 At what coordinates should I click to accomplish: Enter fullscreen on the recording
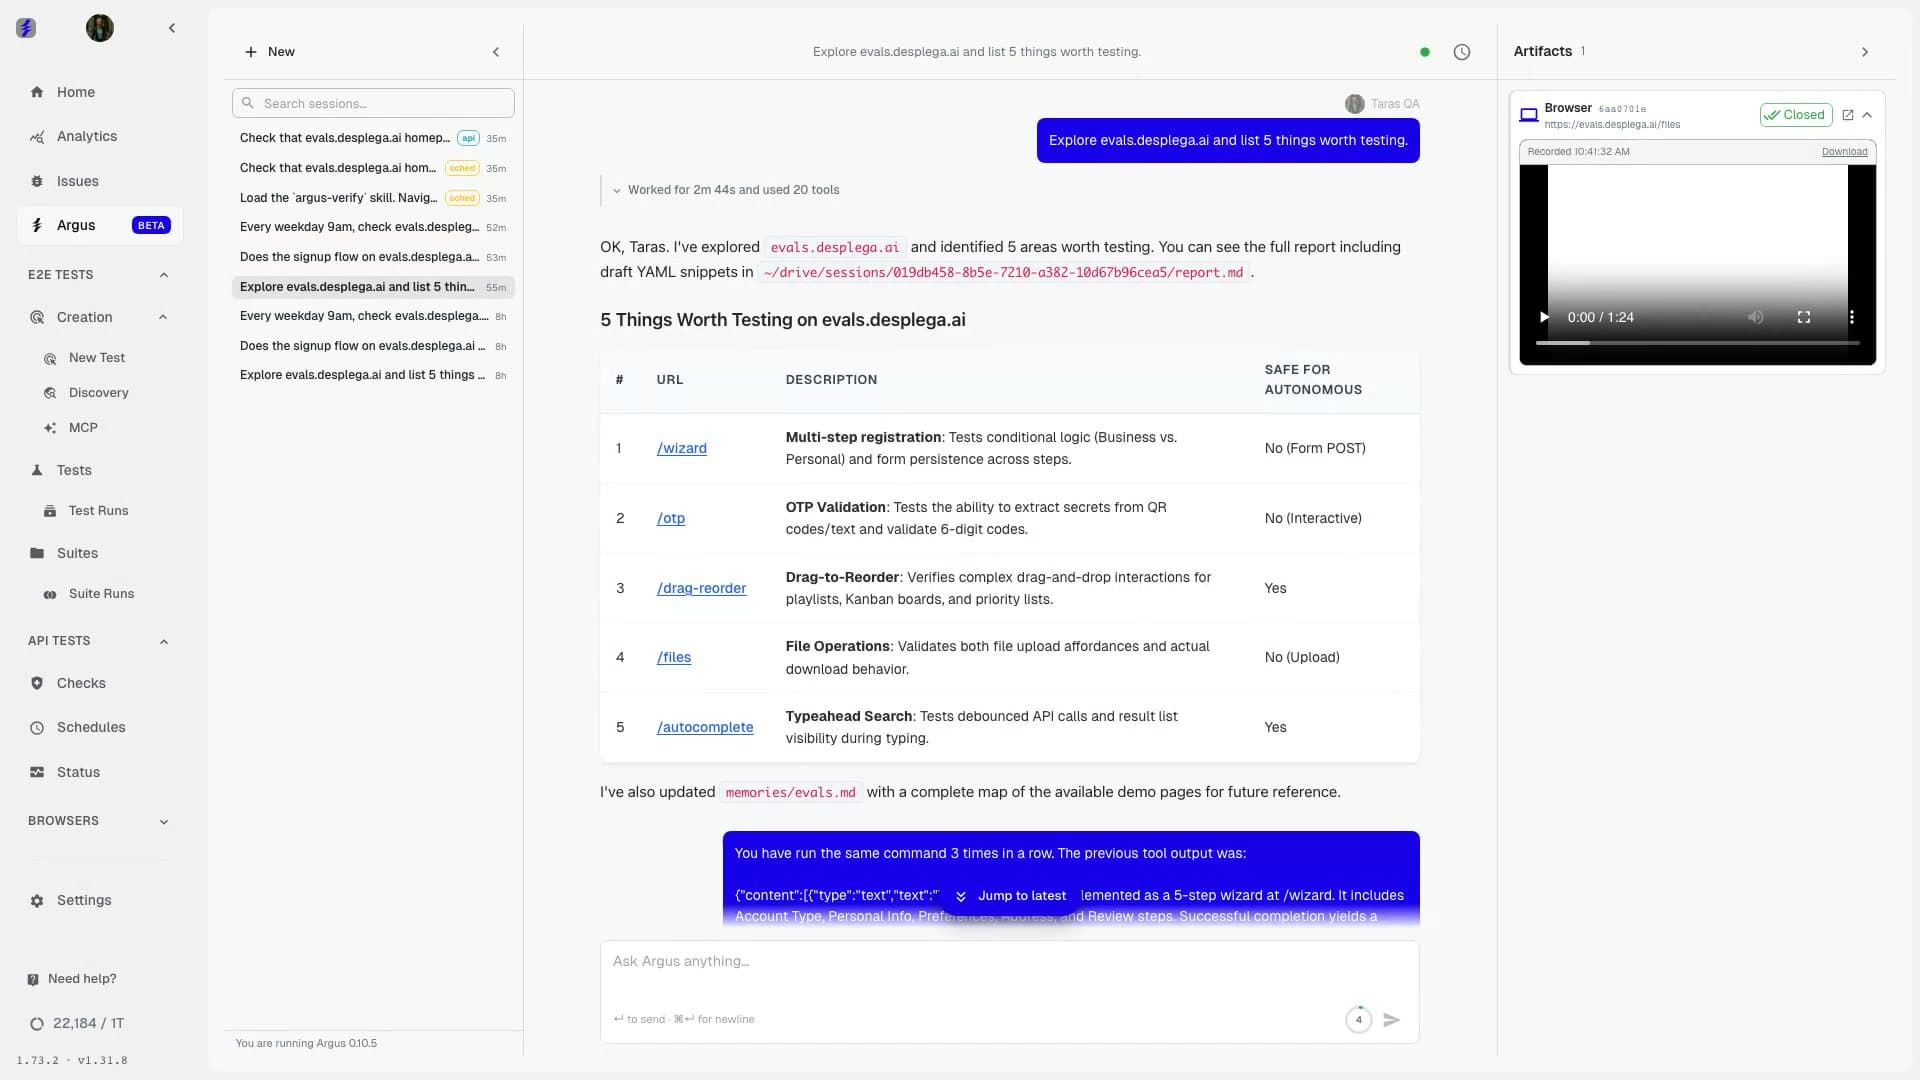[x=1803, y=317]
